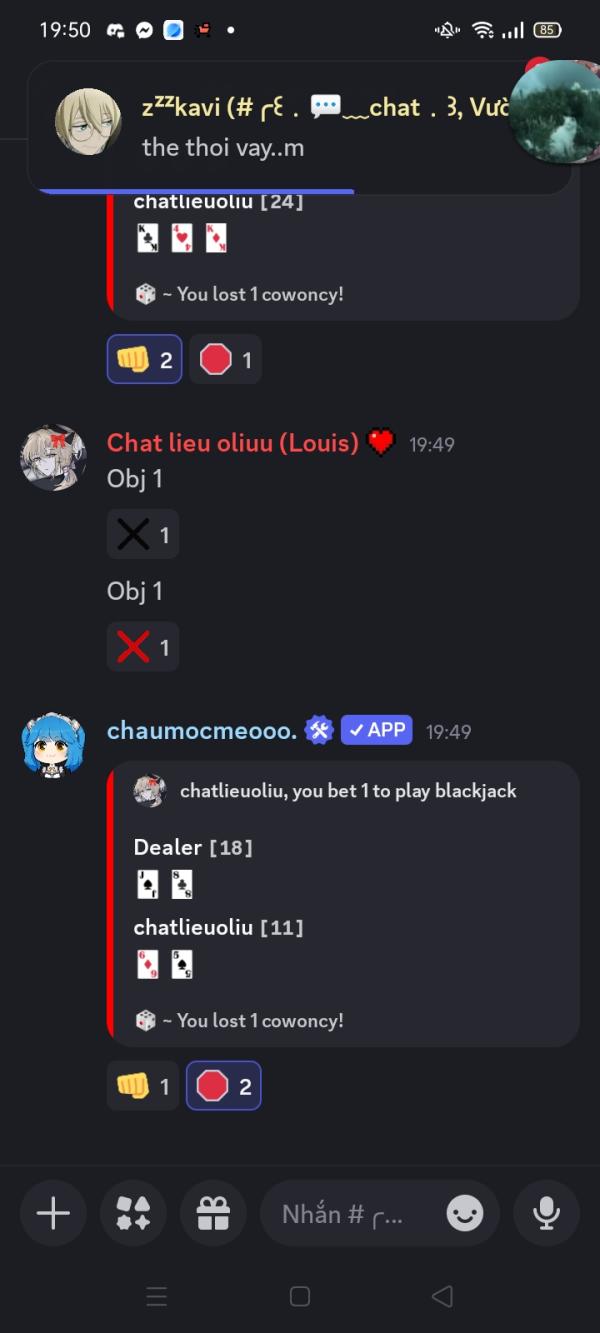This screenshot has width=600, height=1333.
Task: Toggle the stop sign reaction with count 2
Action: [224, 1086]
